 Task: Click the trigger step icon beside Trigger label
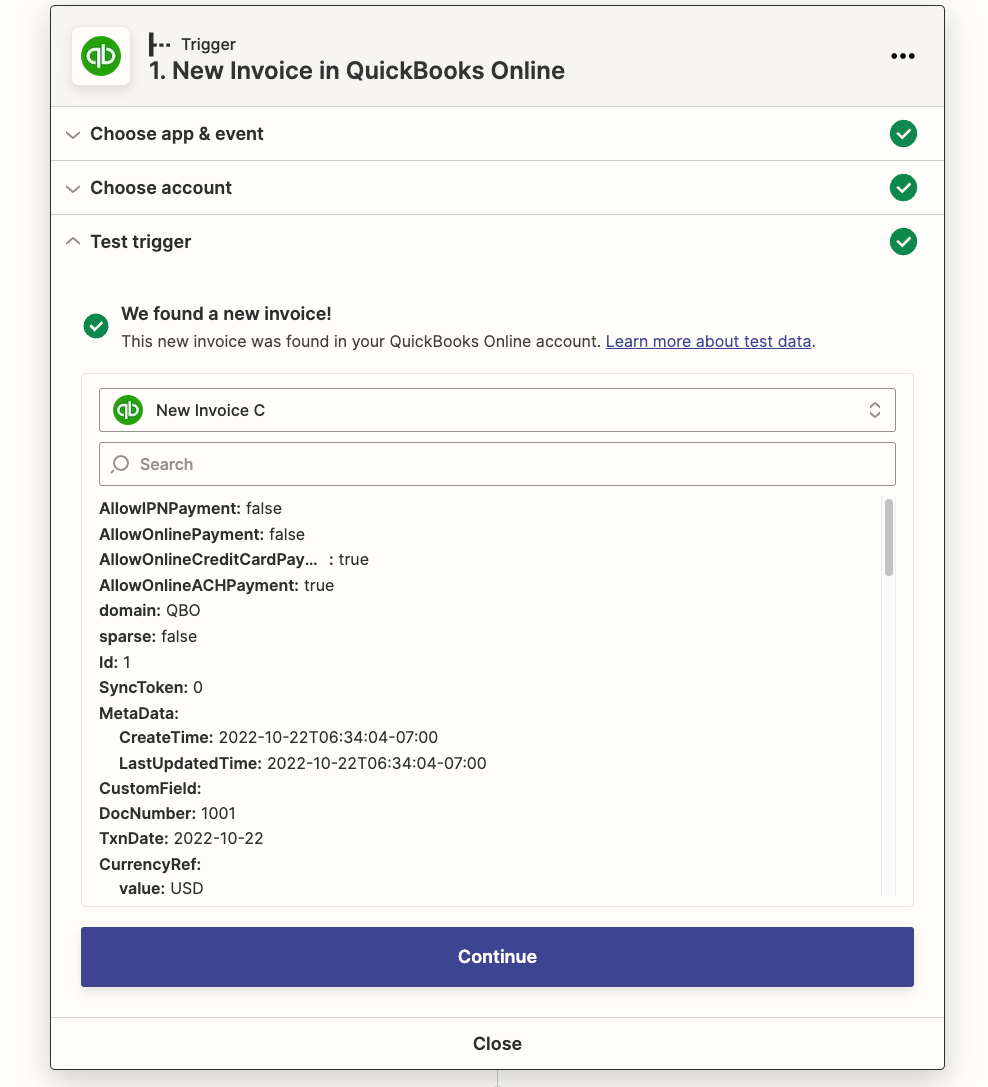click(159, 44)
